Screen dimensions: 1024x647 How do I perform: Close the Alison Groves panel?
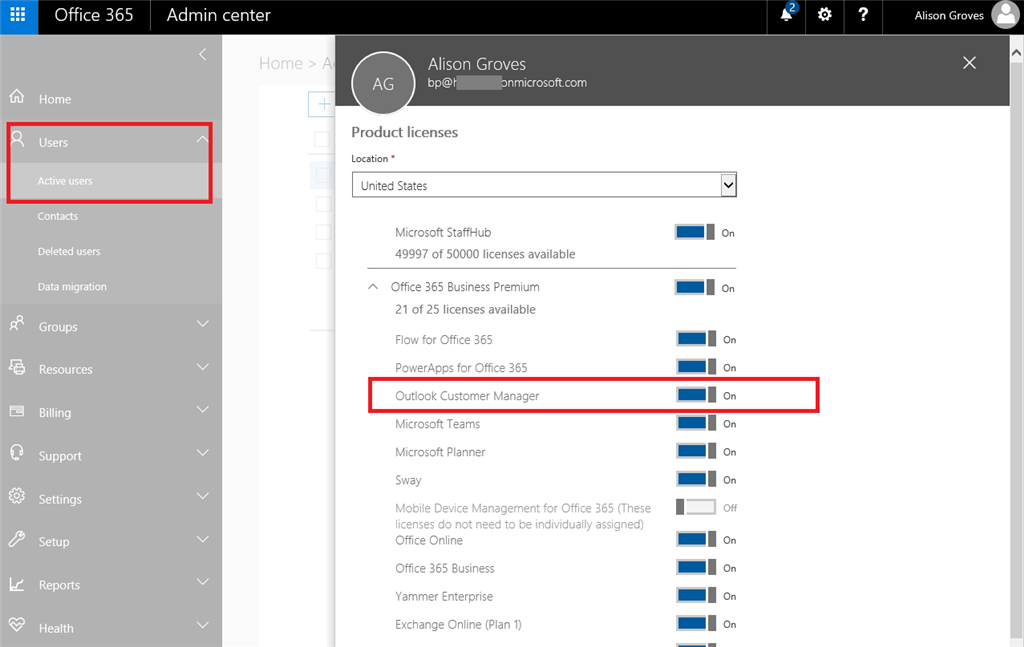(969, 63)
